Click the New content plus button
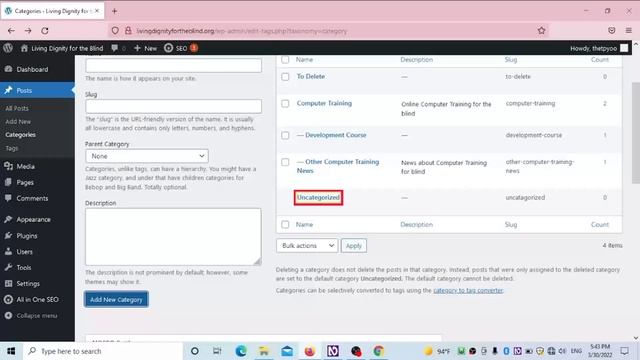This screenshot has width=640, height=360. point(146,48)
